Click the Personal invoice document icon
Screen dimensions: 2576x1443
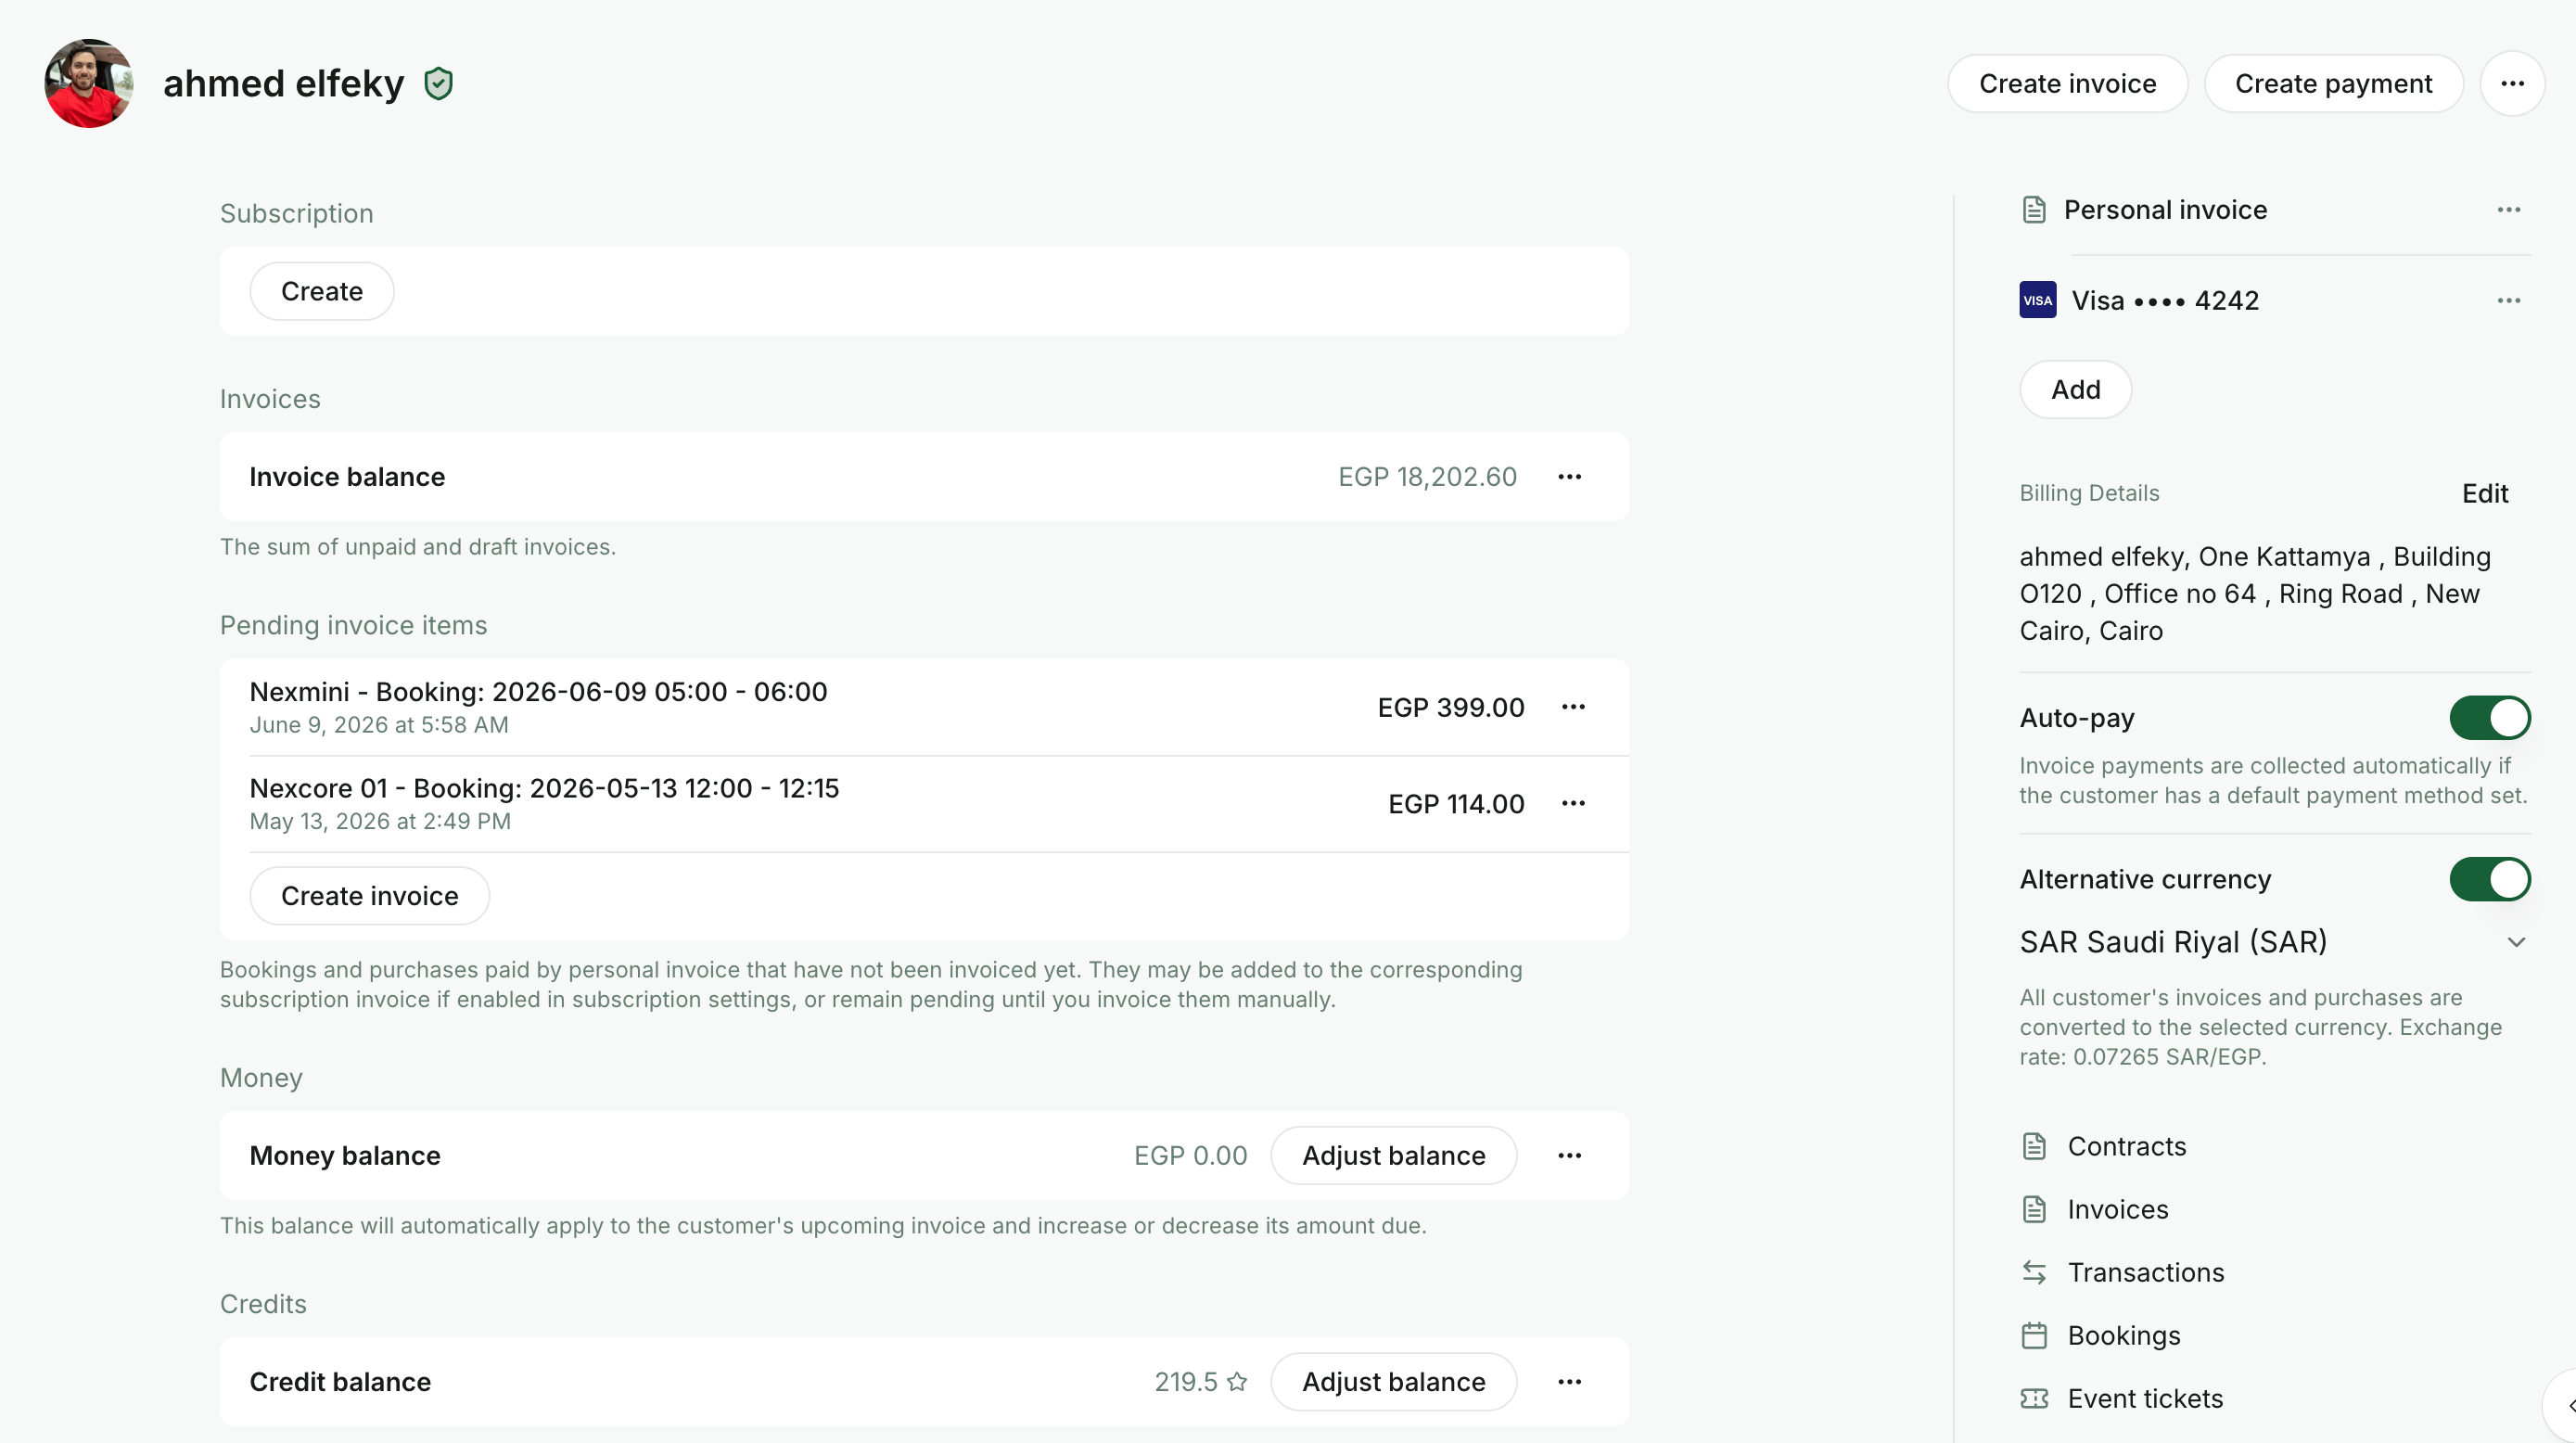(2033, 210)
